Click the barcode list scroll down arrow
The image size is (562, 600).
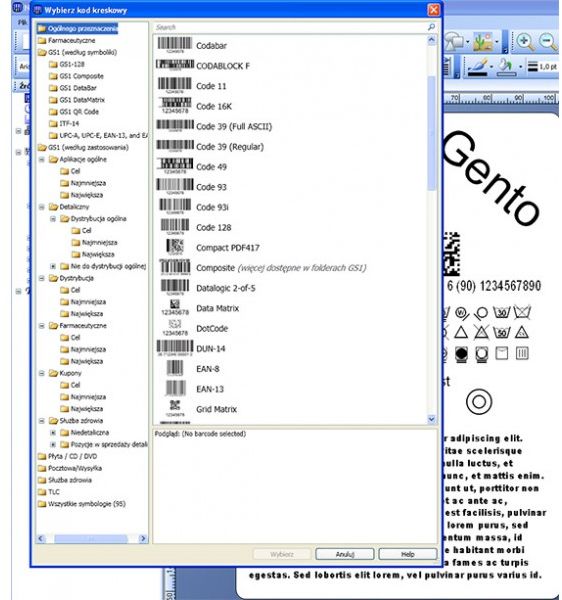[432, 419]
